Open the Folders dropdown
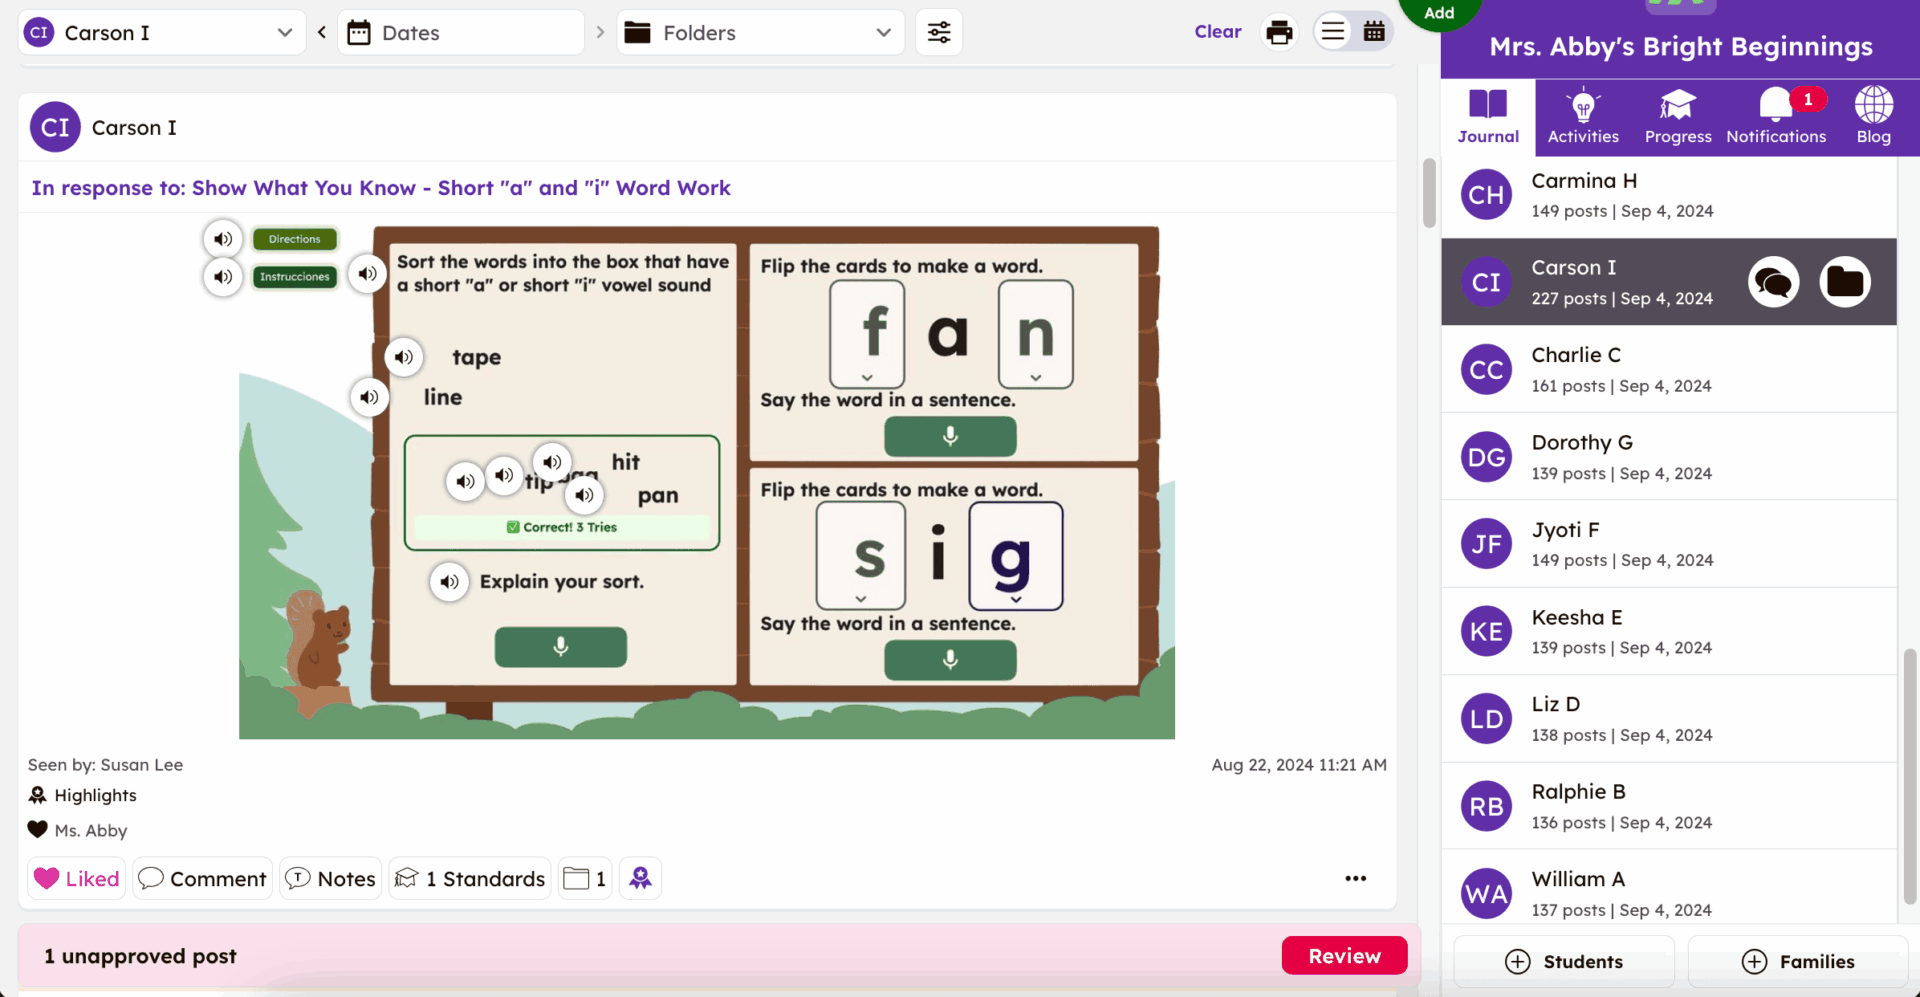This screenshot has width=1920, height=997. [x=760, y=33]
